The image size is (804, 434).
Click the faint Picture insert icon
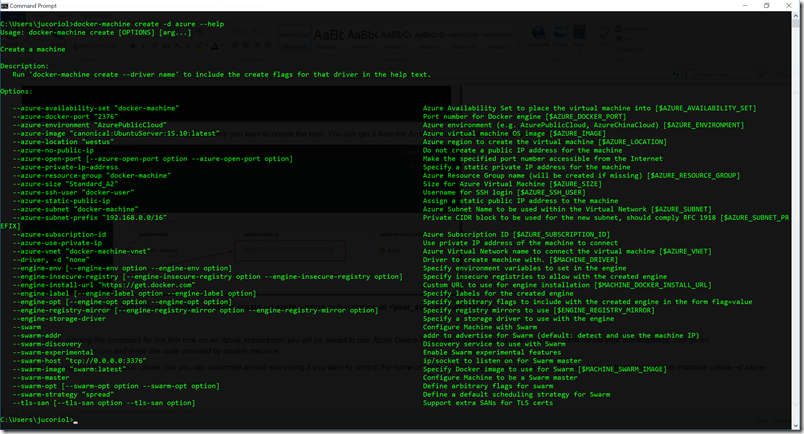coord(559,36)
